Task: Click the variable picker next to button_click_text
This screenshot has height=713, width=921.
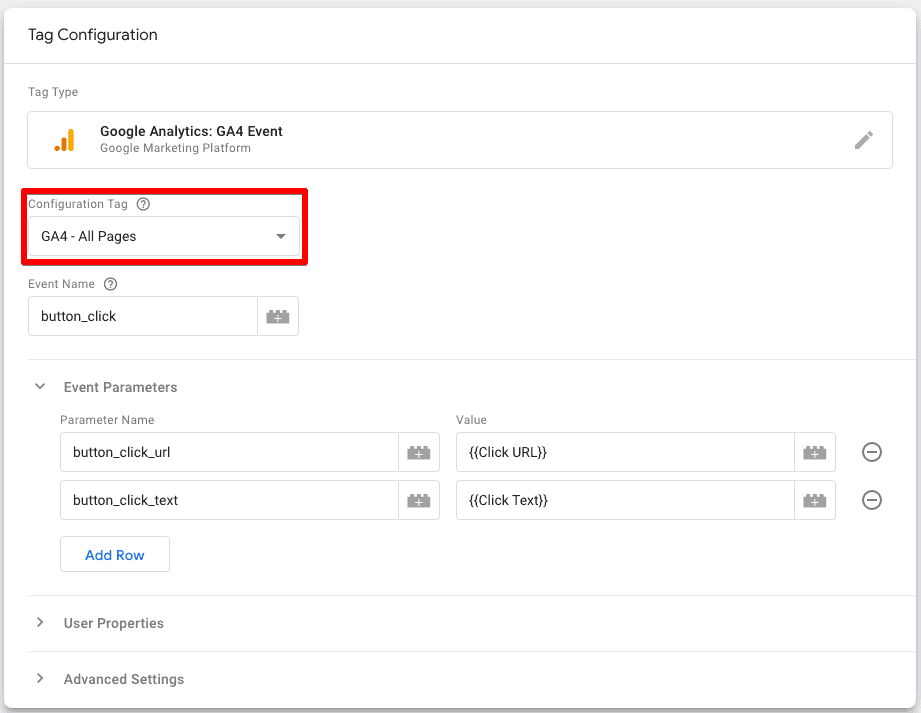Action: 419,500
